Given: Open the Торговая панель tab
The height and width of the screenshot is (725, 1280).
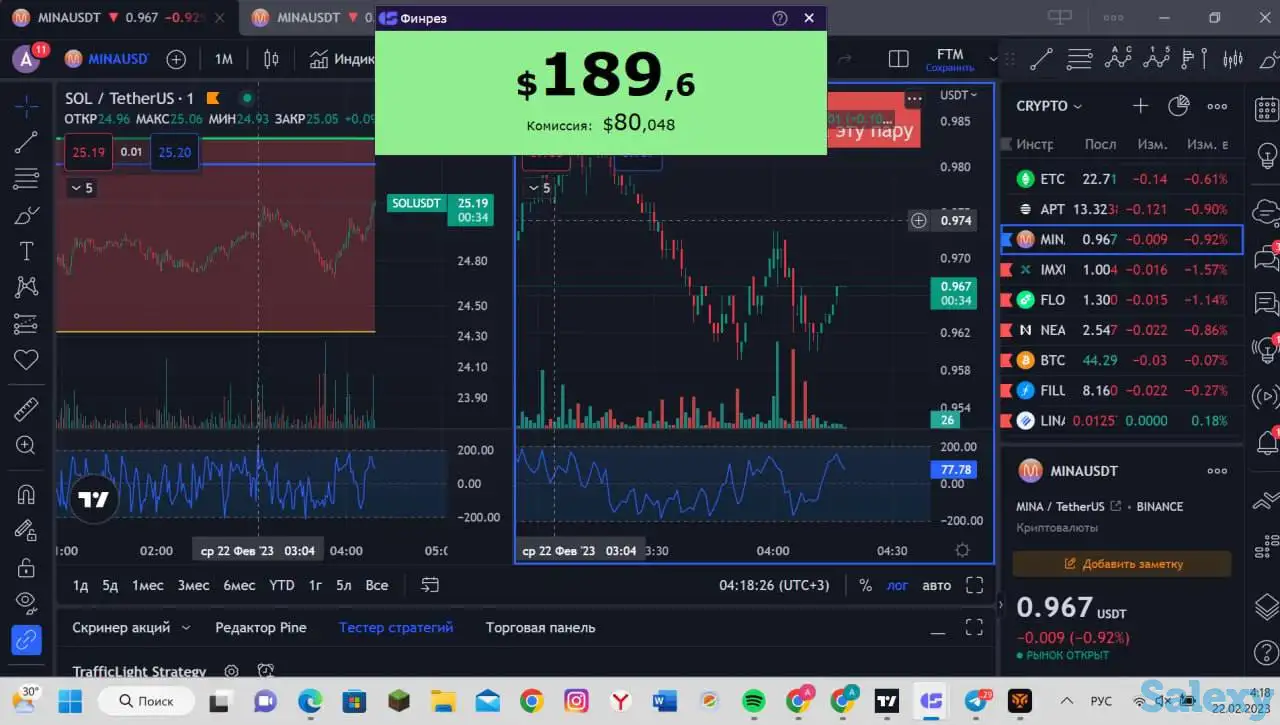Looking at the screenshot, I should coord(540,628).
